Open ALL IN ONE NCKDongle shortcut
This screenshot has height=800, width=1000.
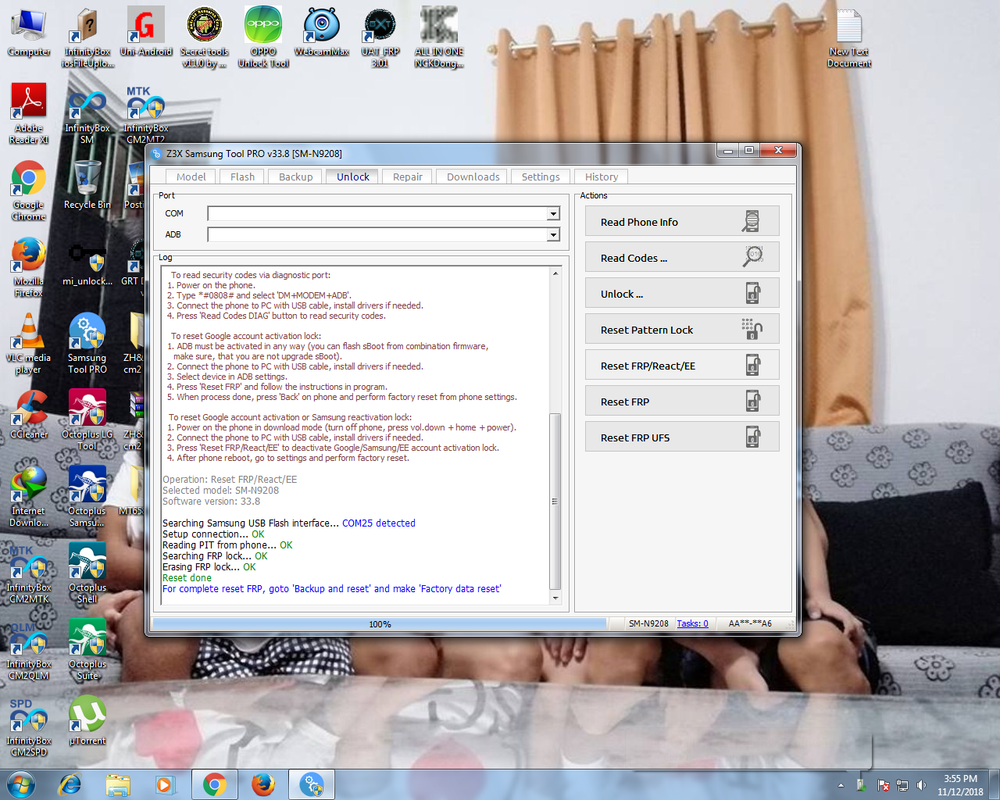pos(439,37)
